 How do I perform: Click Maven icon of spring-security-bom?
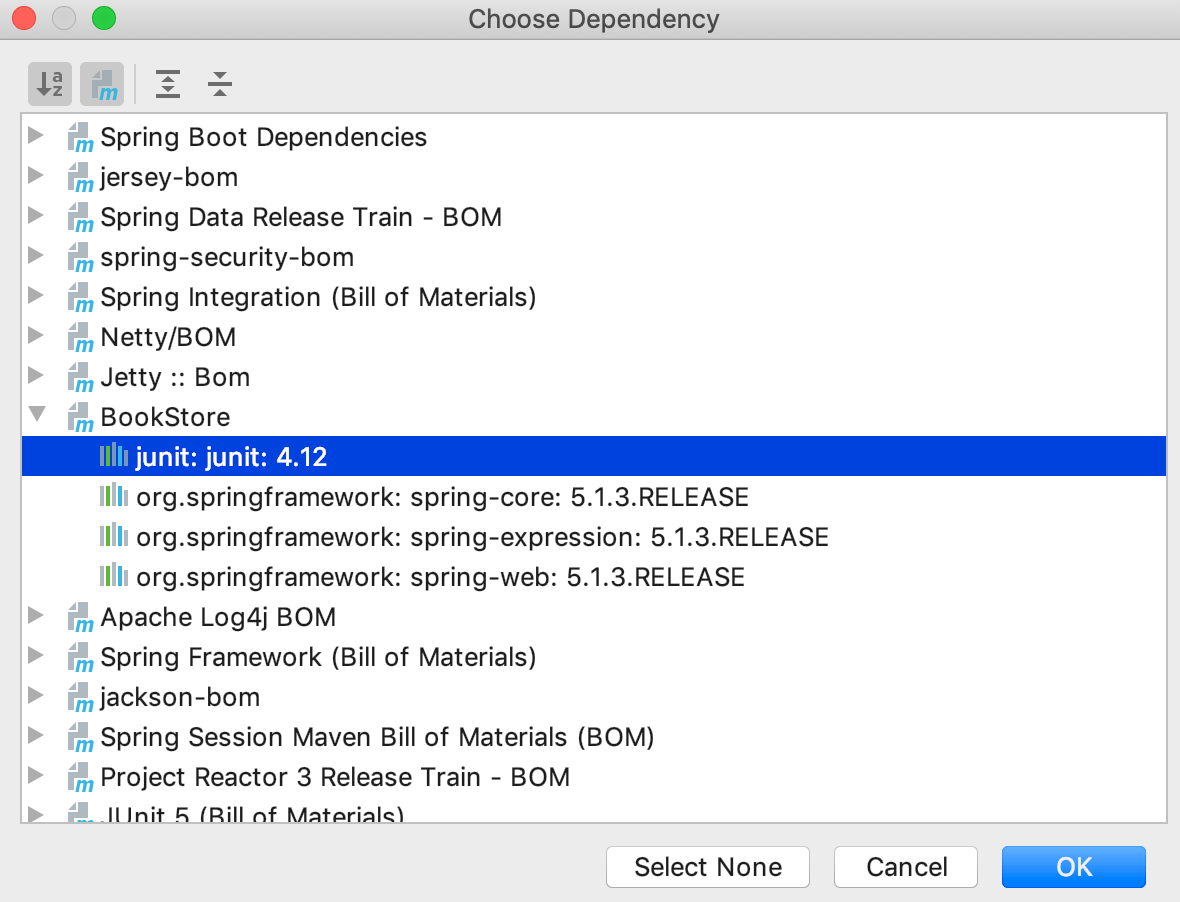pyautogui.click(x=80, y=257)
